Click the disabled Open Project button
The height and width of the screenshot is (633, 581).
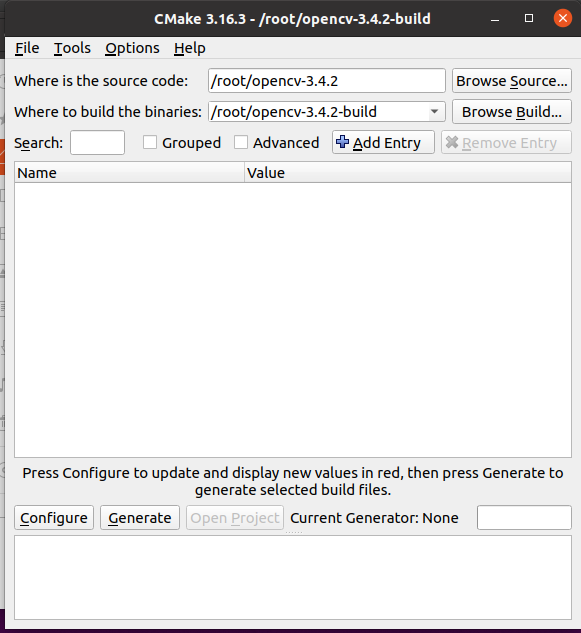click(x=235, y=518)
